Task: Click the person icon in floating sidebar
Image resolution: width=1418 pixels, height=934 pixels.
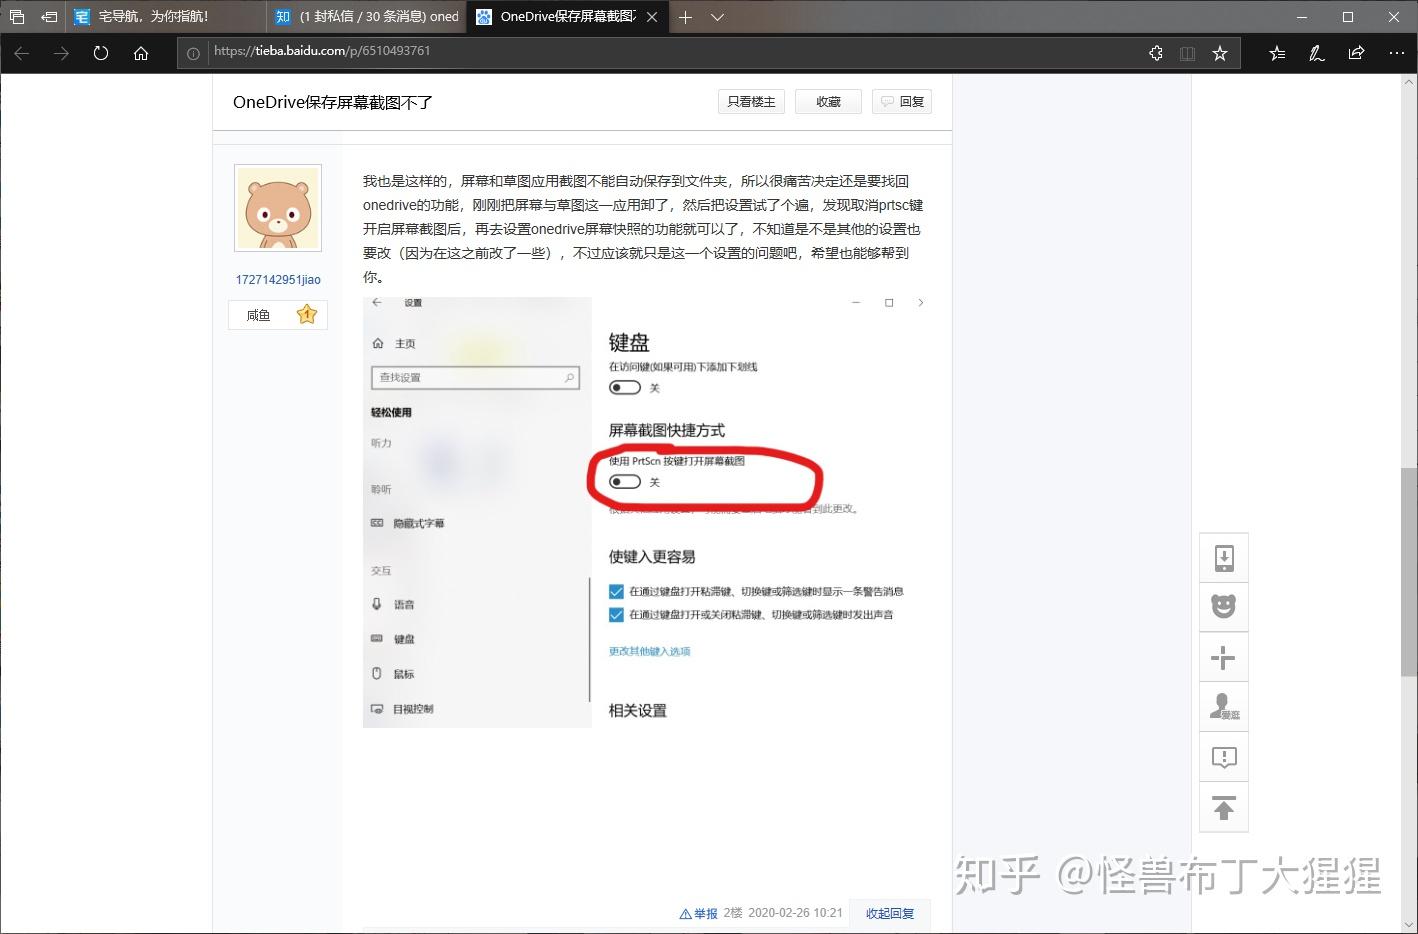Action: click(x=1224, y=707)
